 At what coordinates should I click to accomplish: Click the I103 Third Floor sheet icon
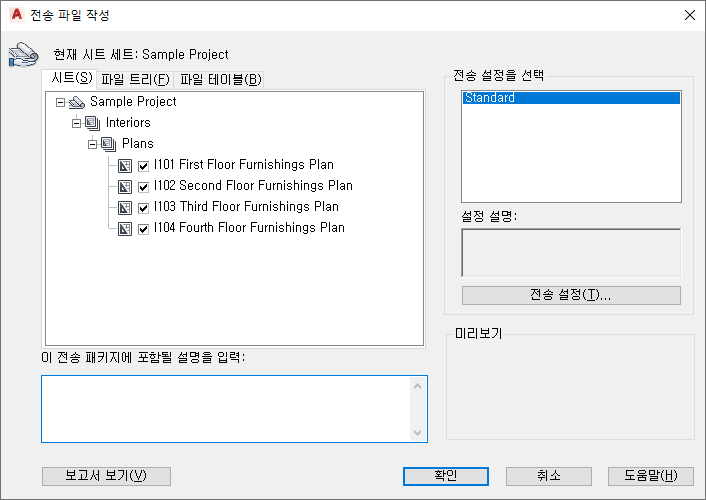pos(125,207)
